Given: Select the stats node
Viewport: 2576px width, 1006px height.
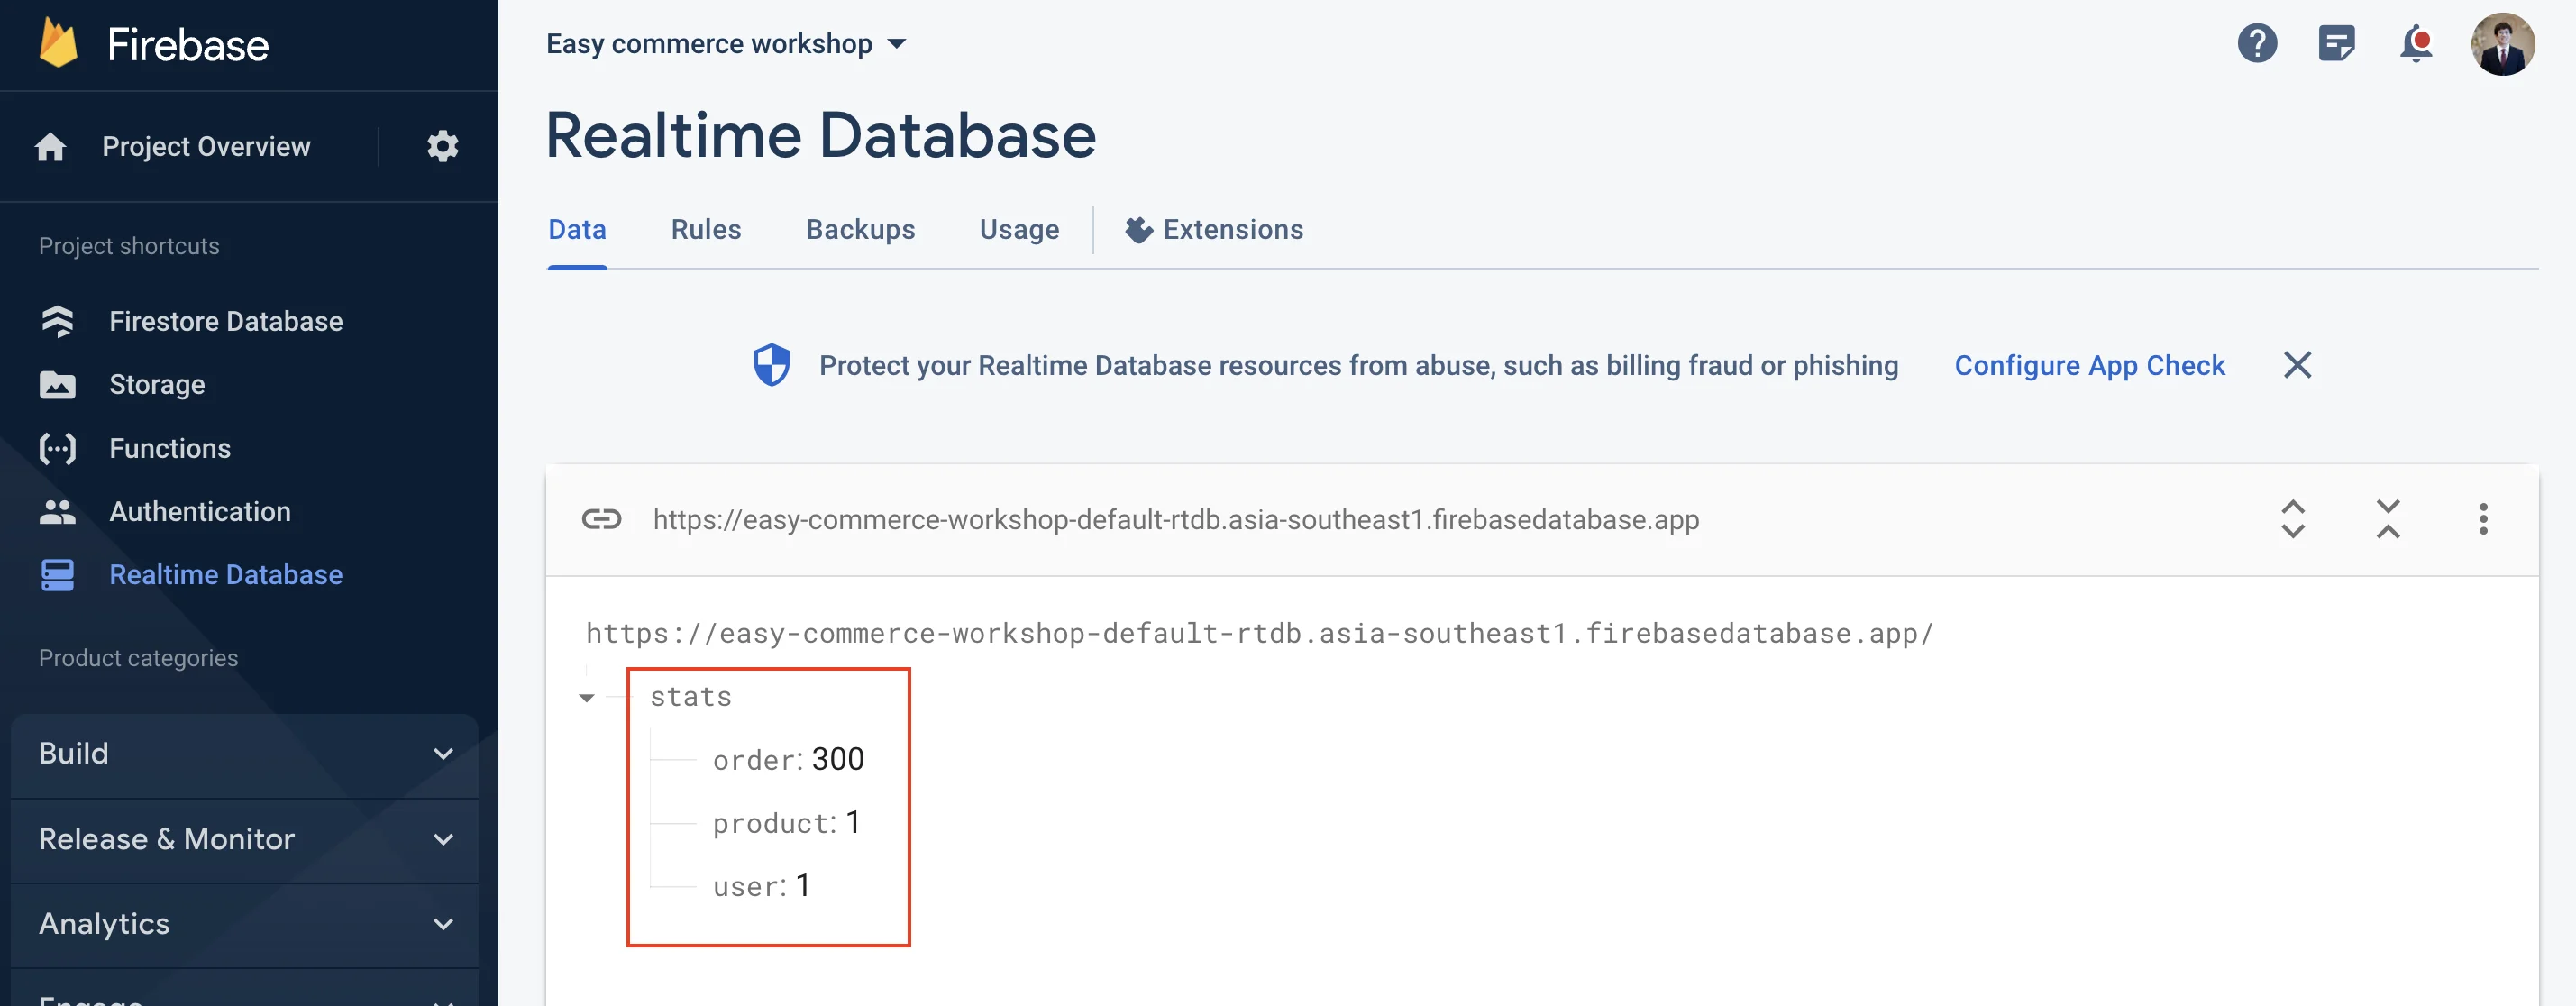Looking at the screenshot, I should click(x=691, y=697).
